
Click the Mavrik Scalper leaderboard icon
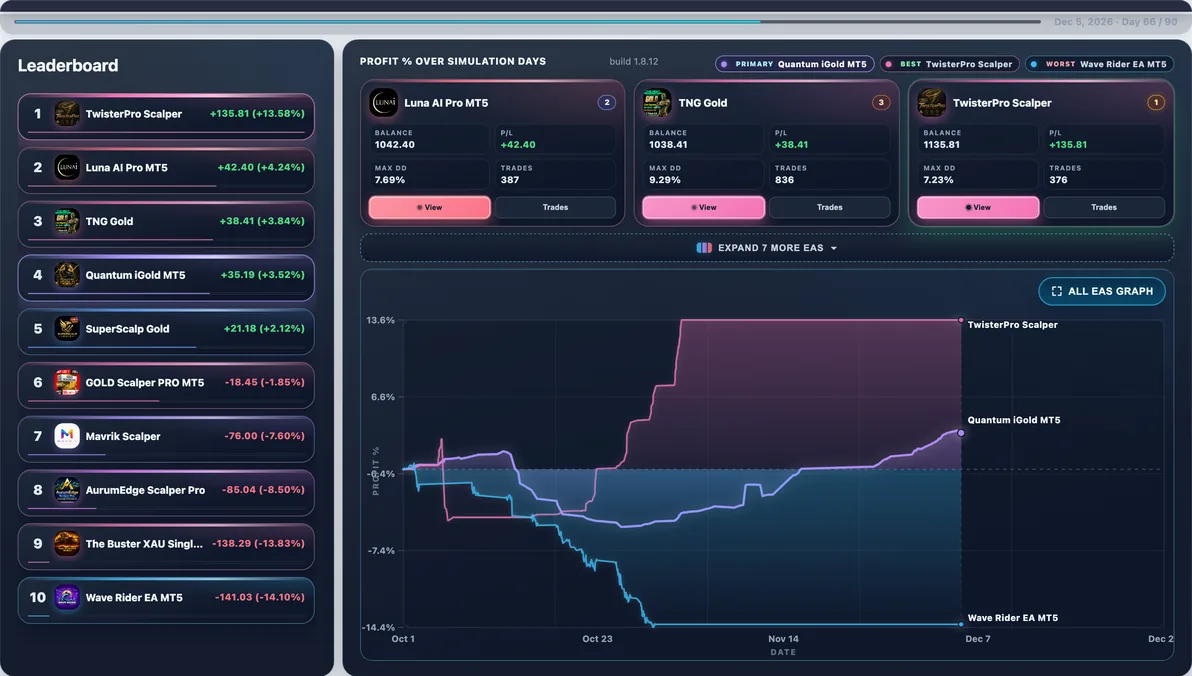67,436
